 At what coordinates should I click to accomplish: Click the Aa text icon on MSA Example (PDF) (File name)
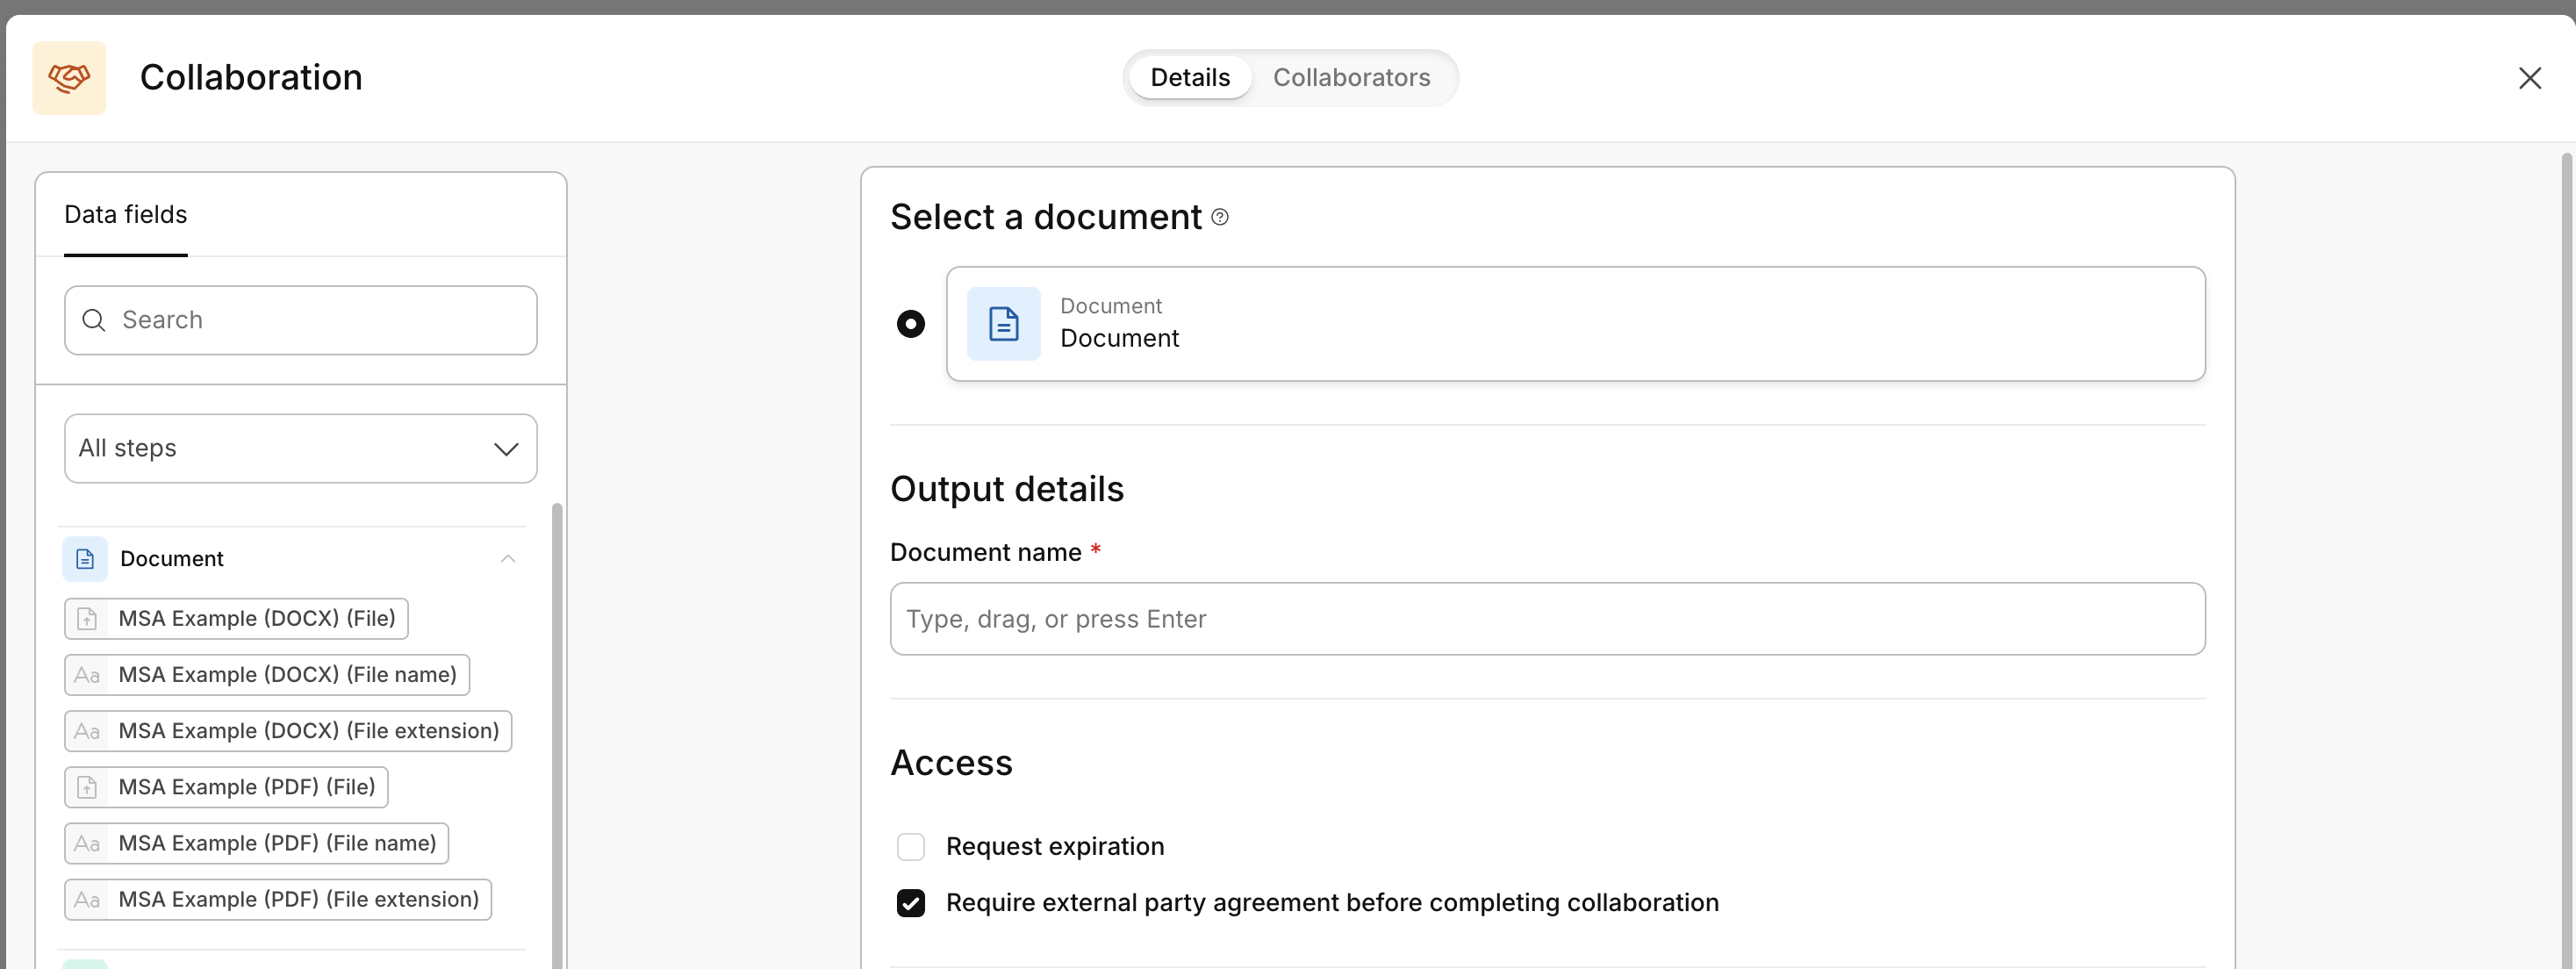coord(87,844)
